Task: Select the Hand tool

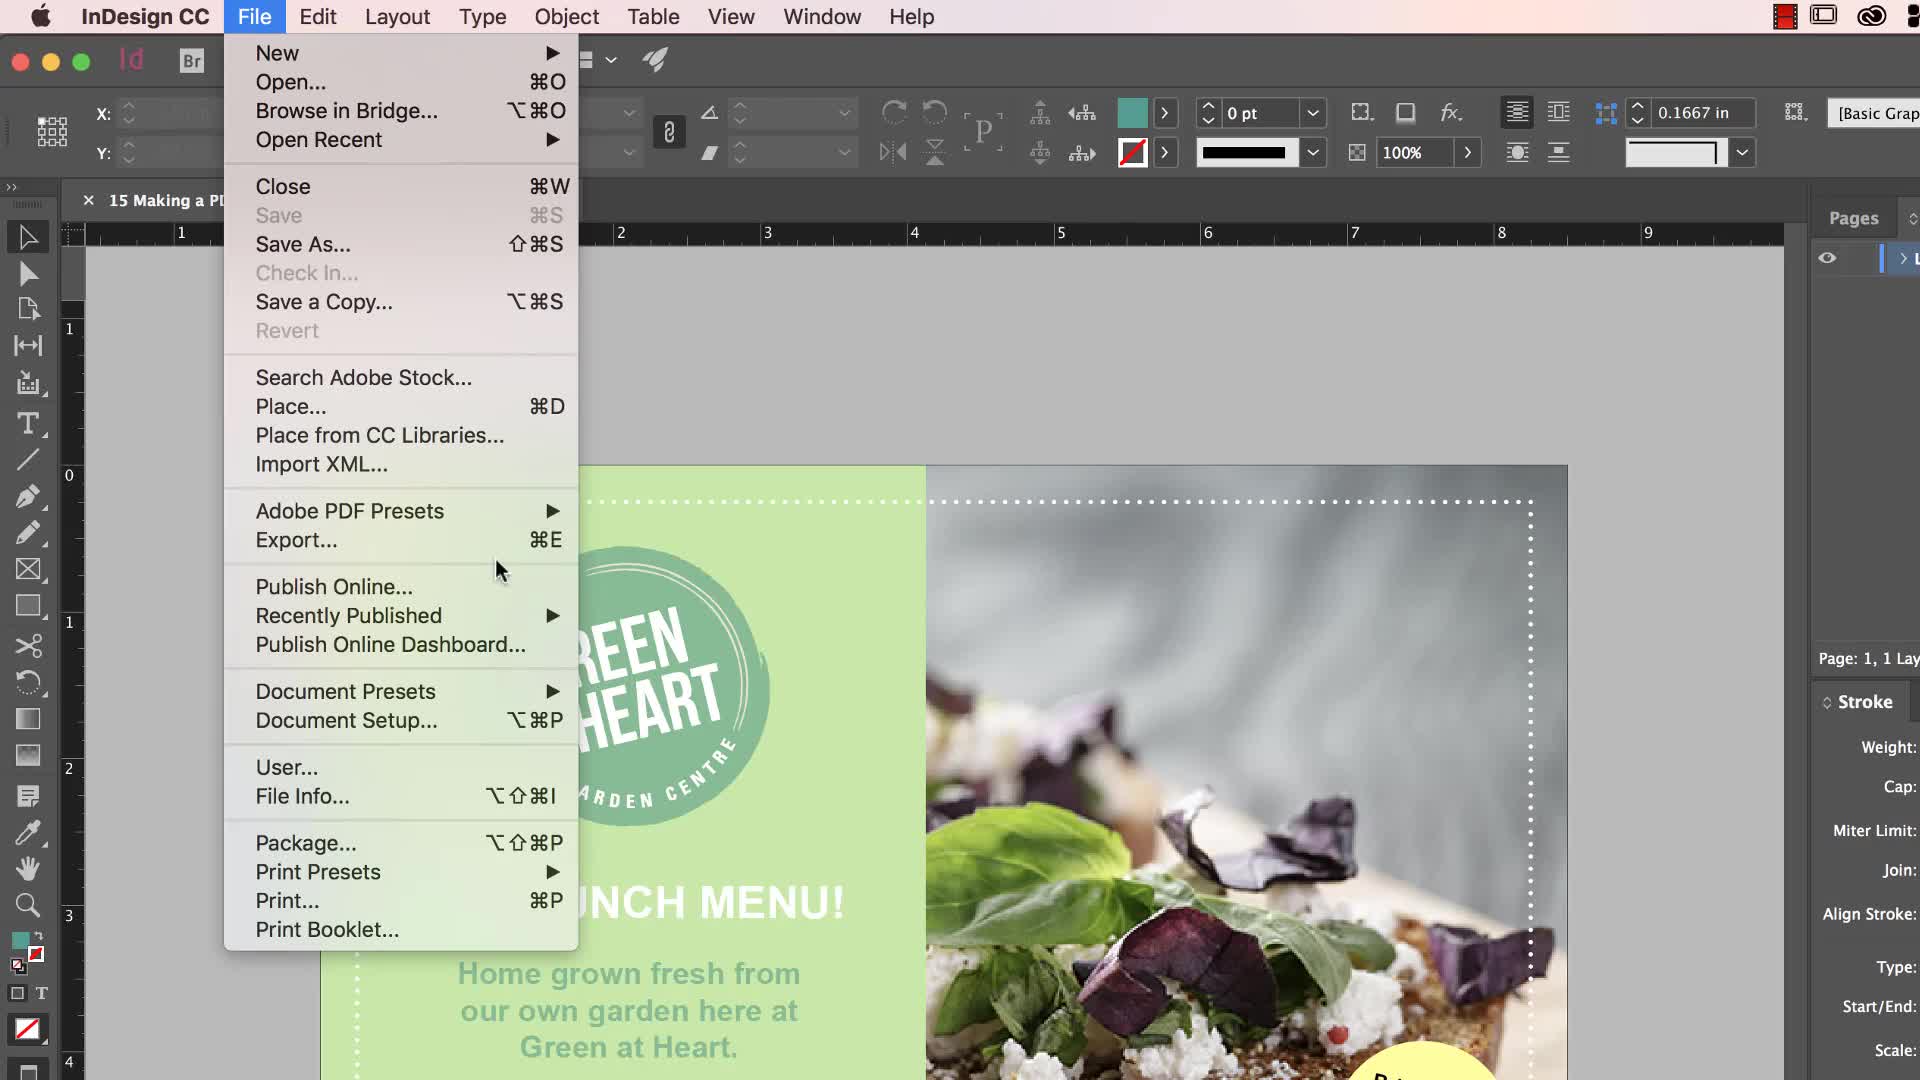Action: pyautogui.click(x=28, y=869)
